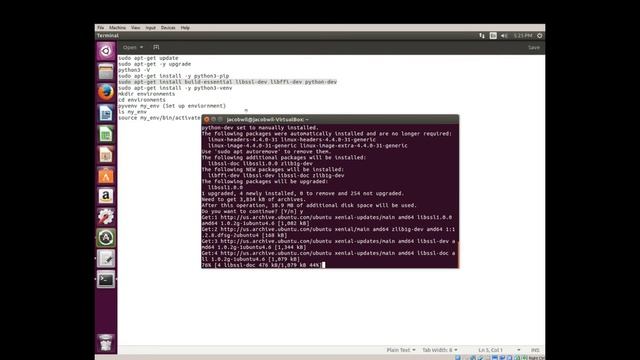Open the VirtualBox View menu
Image resolution: width=640 pixels, height=360 pixels.
tap(136, 28)
